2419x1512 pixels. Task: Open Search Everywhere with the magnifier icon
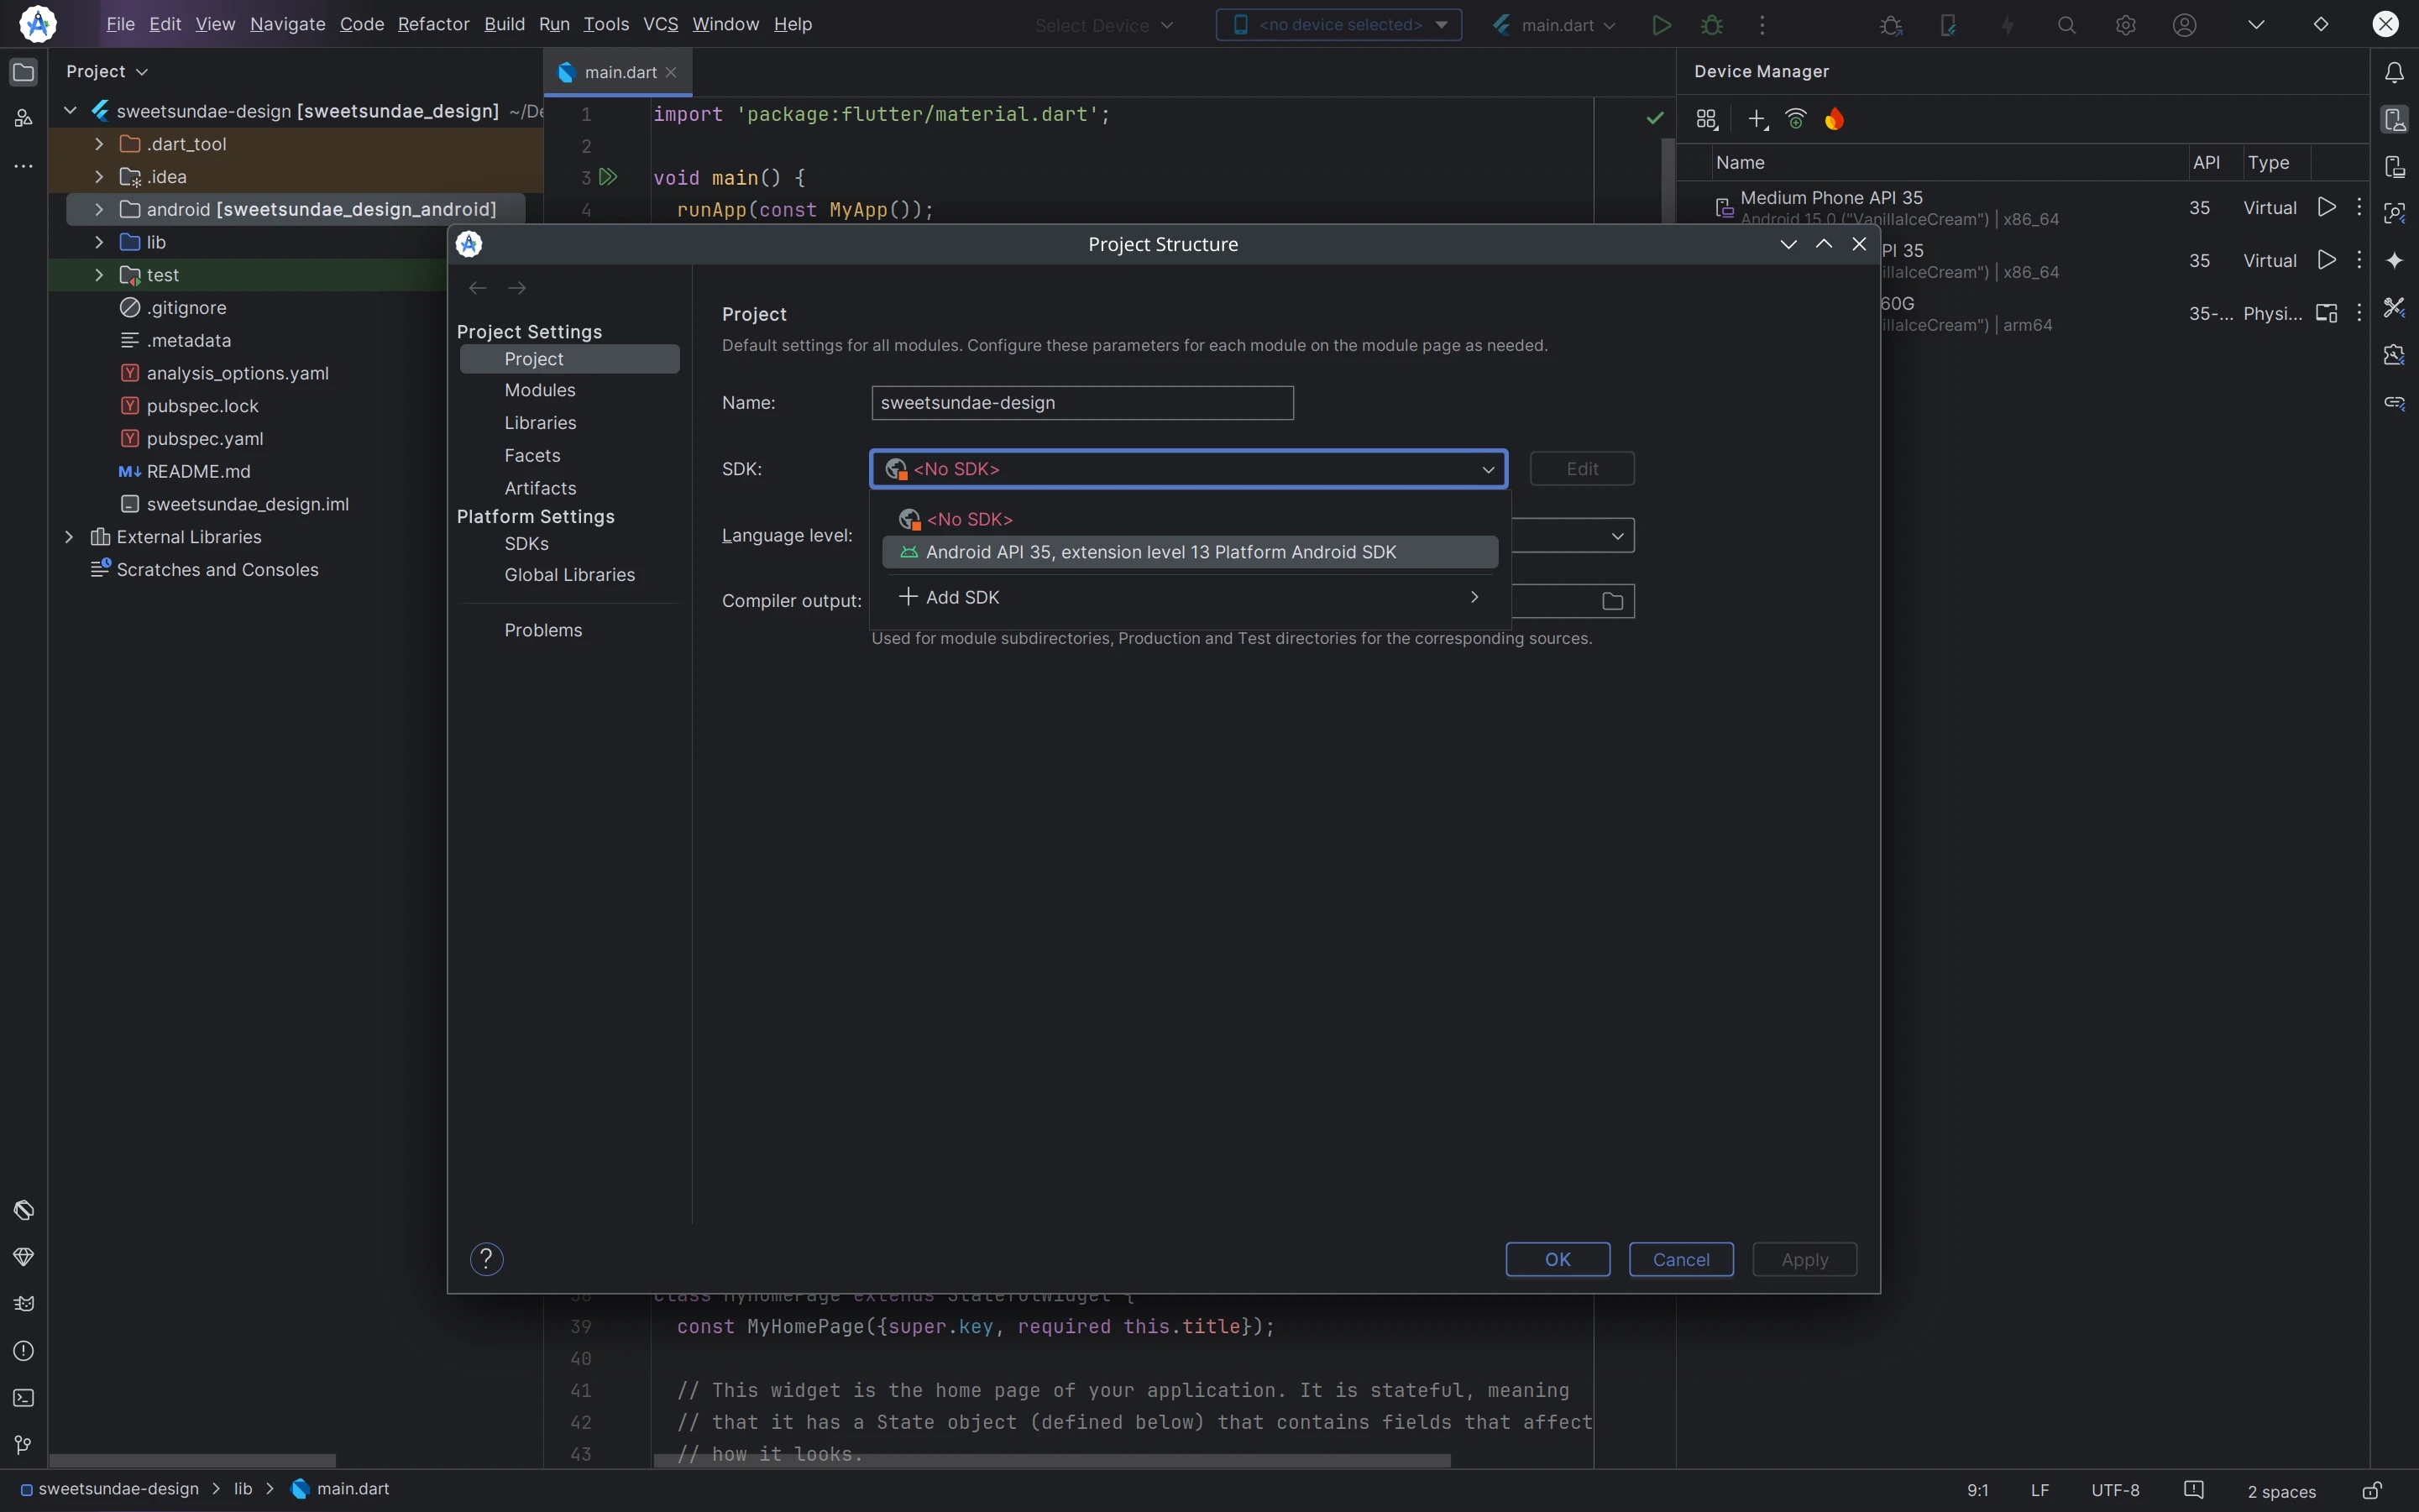click(x=2066, y=24)
